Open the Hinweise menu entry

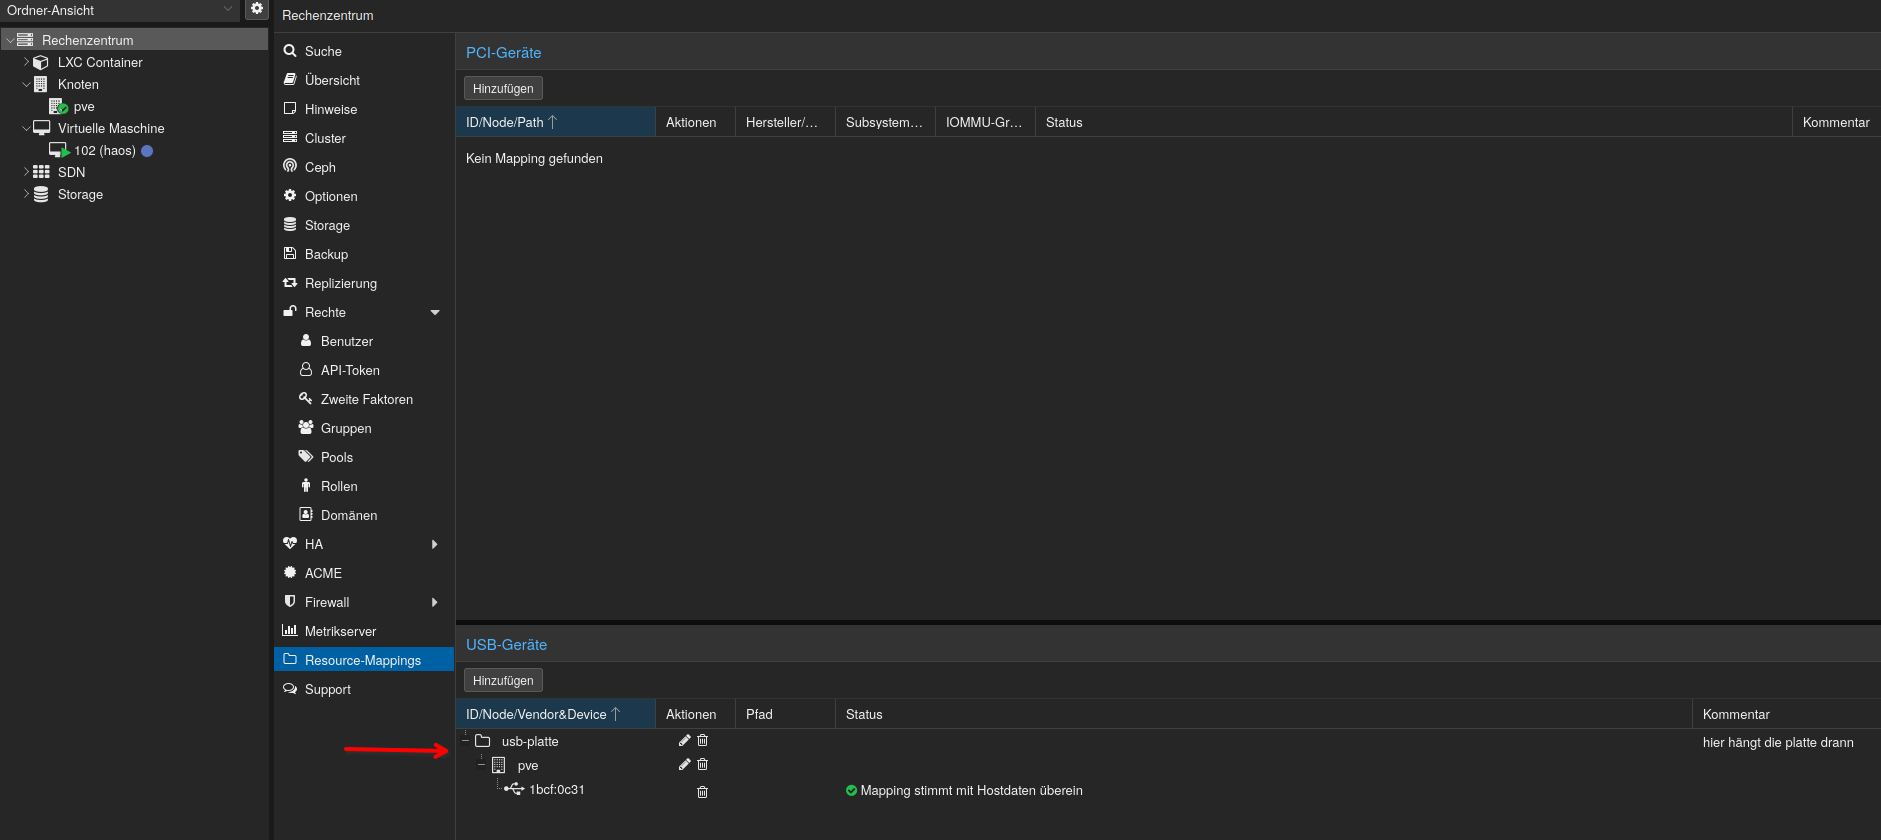(364, 109)
